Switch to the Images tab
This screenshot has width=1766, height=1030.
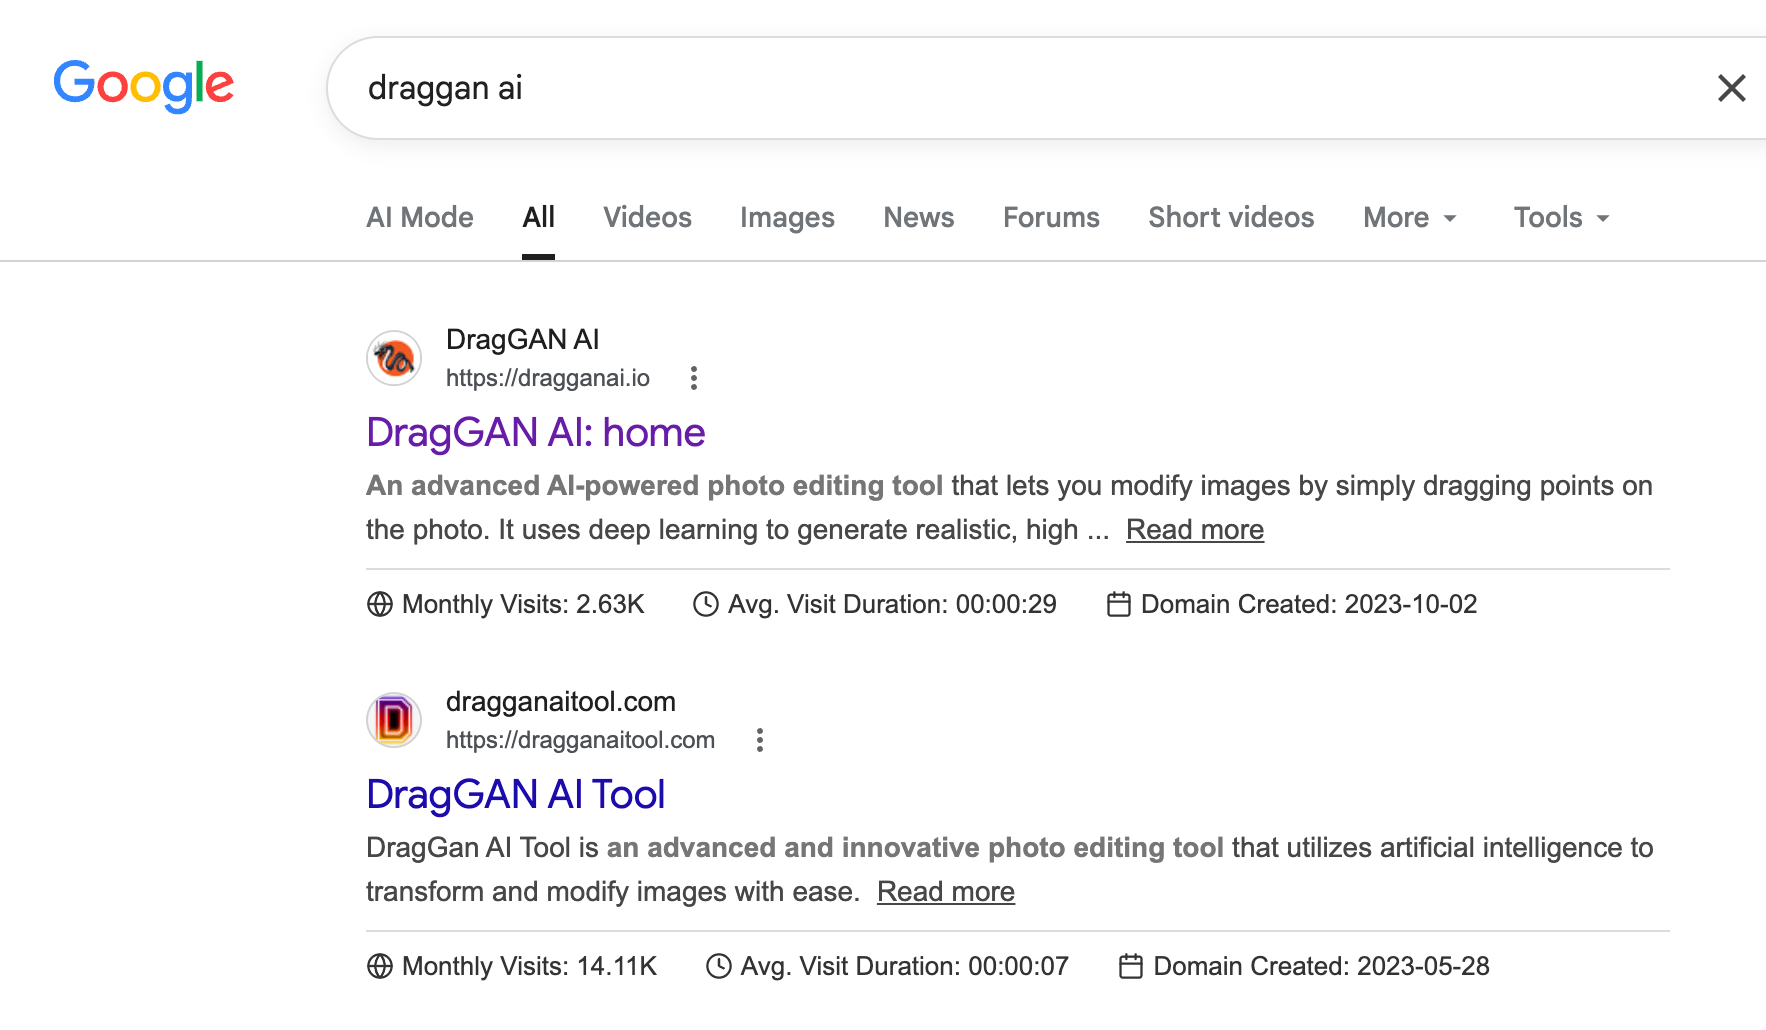point(787,218)
